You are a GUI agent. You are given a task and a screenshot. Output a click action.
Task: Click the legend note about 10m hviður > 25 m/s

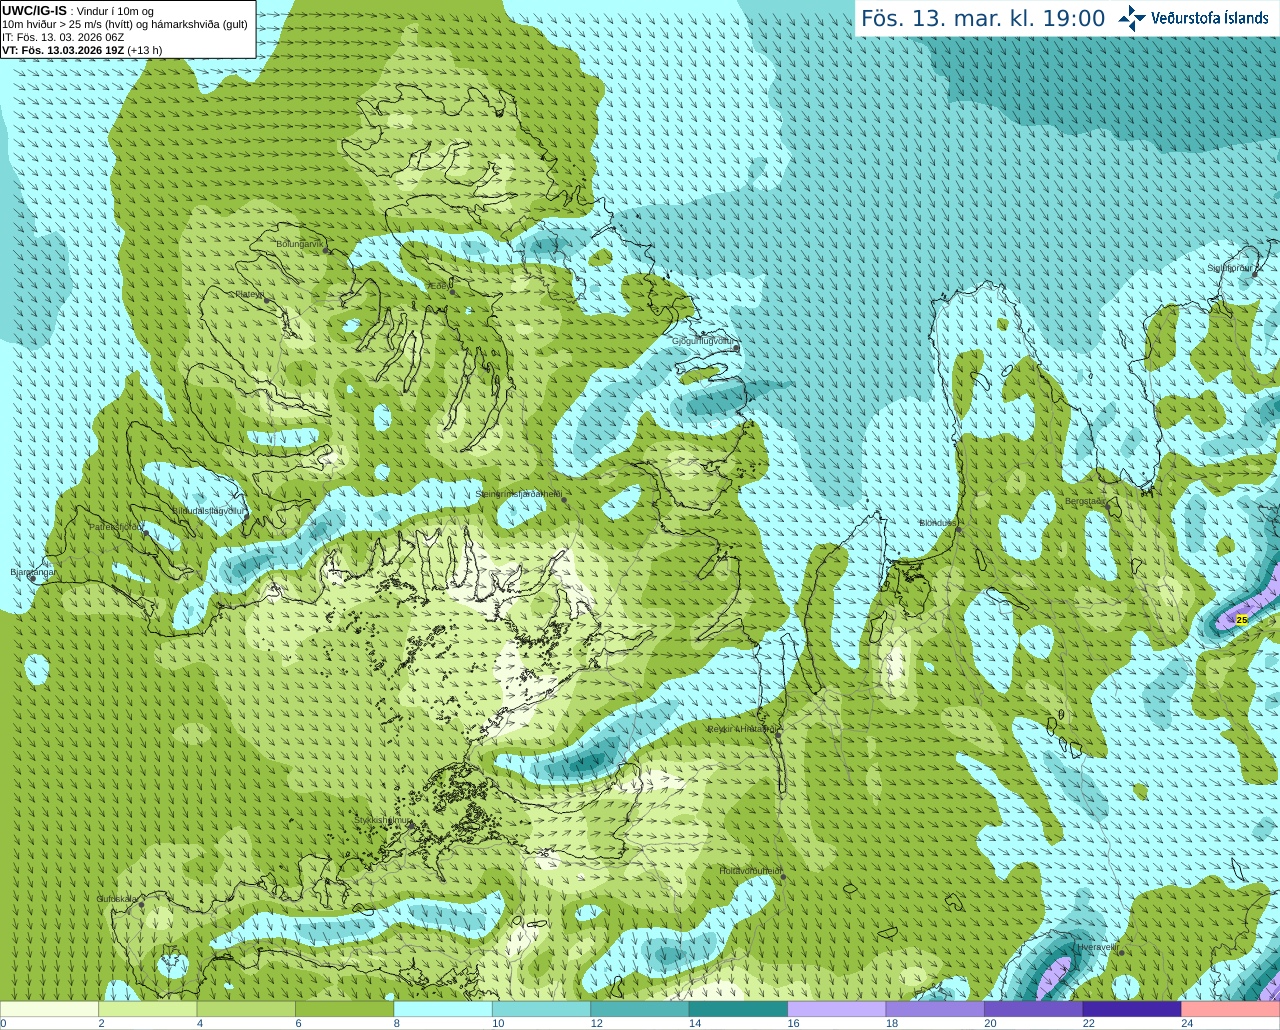pyautogui.click(x=125, y=24)
